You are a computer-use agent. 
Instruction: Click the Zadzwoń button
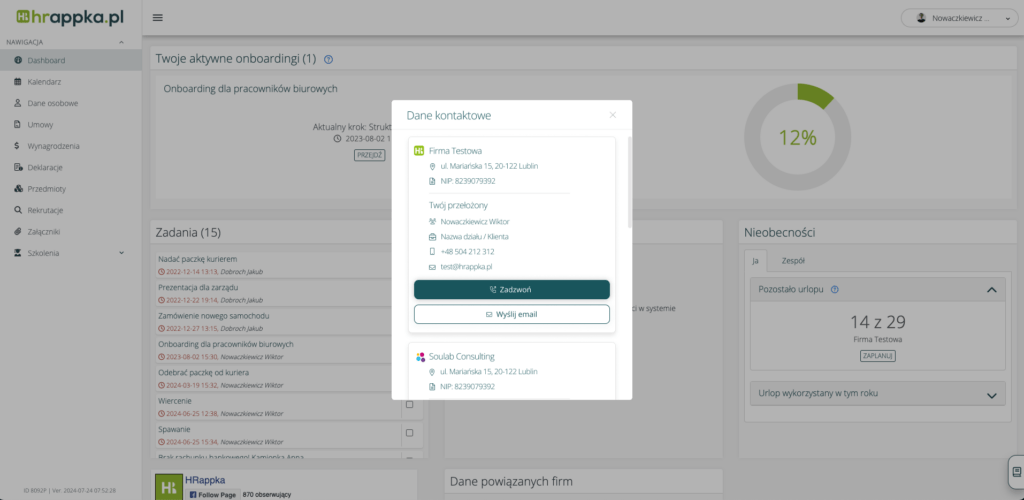[x=511, y=289]
